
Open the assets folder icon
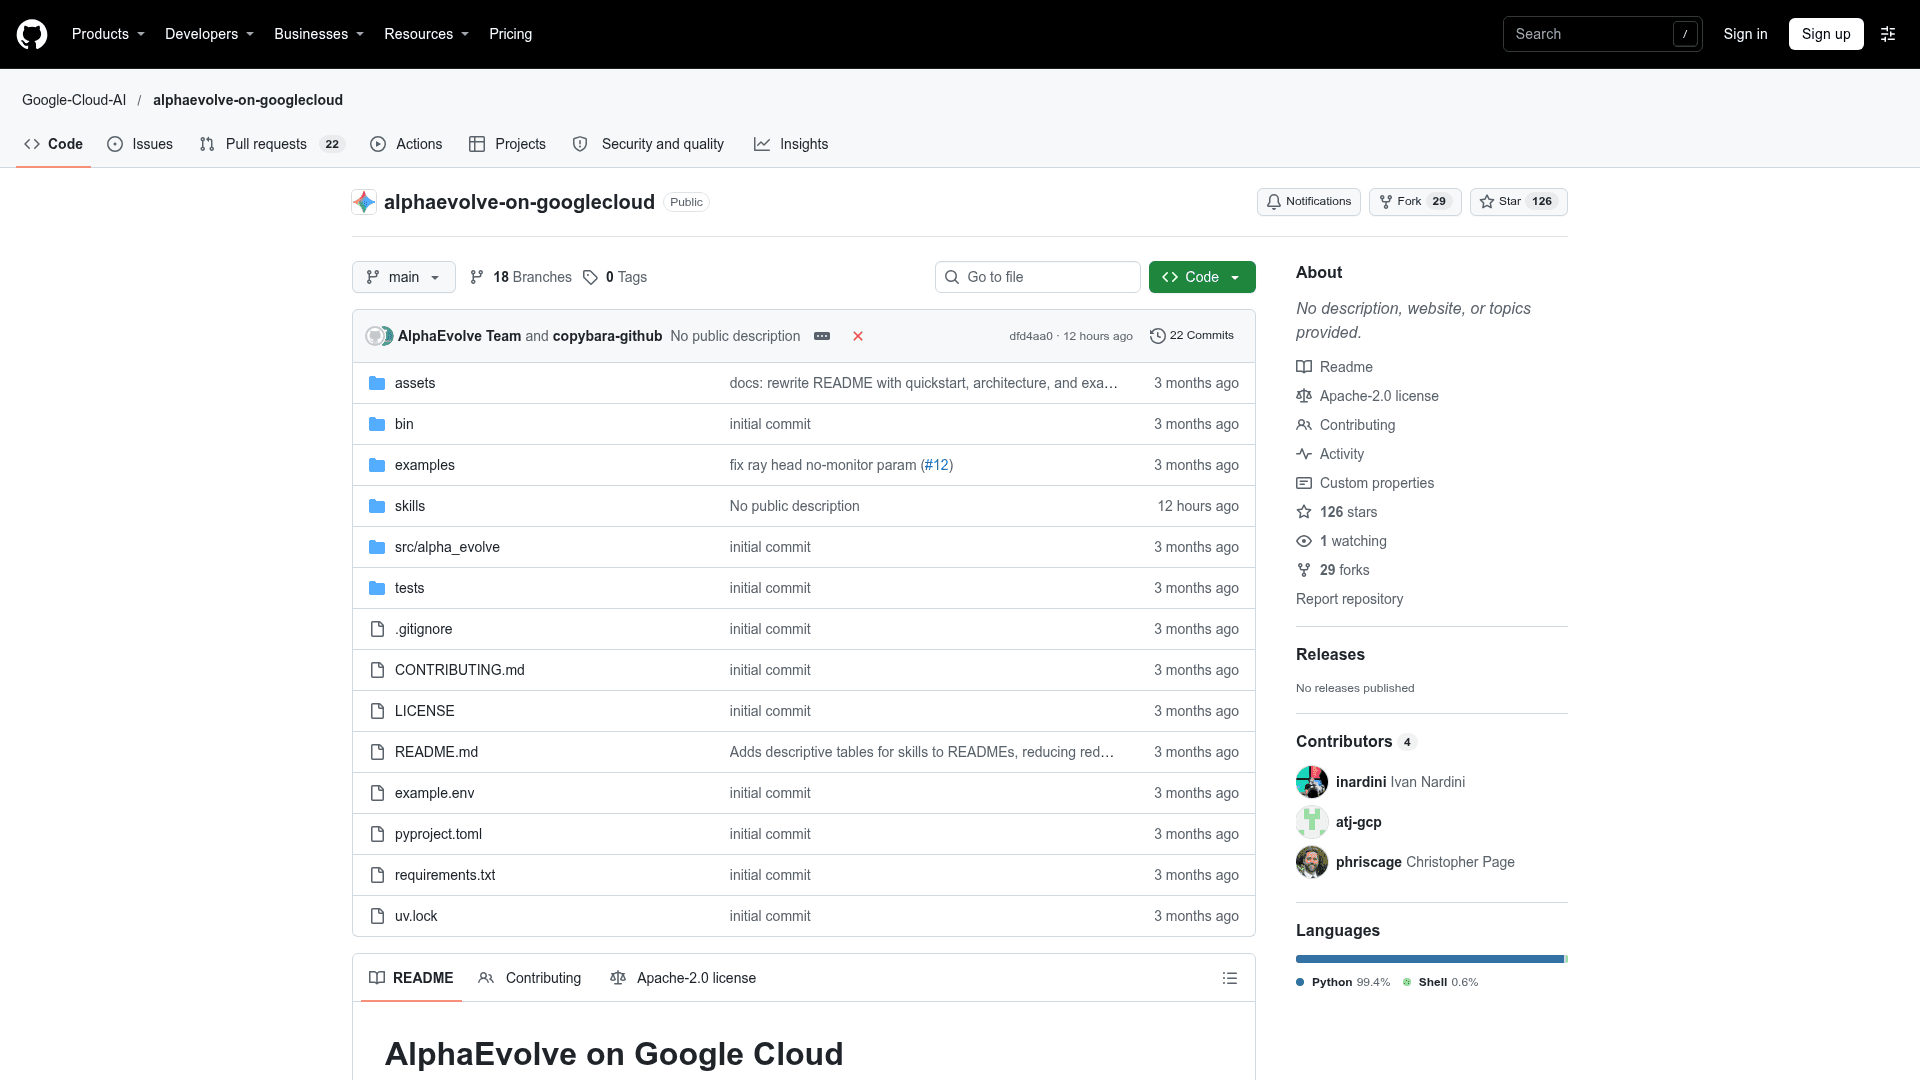point(377,383)
